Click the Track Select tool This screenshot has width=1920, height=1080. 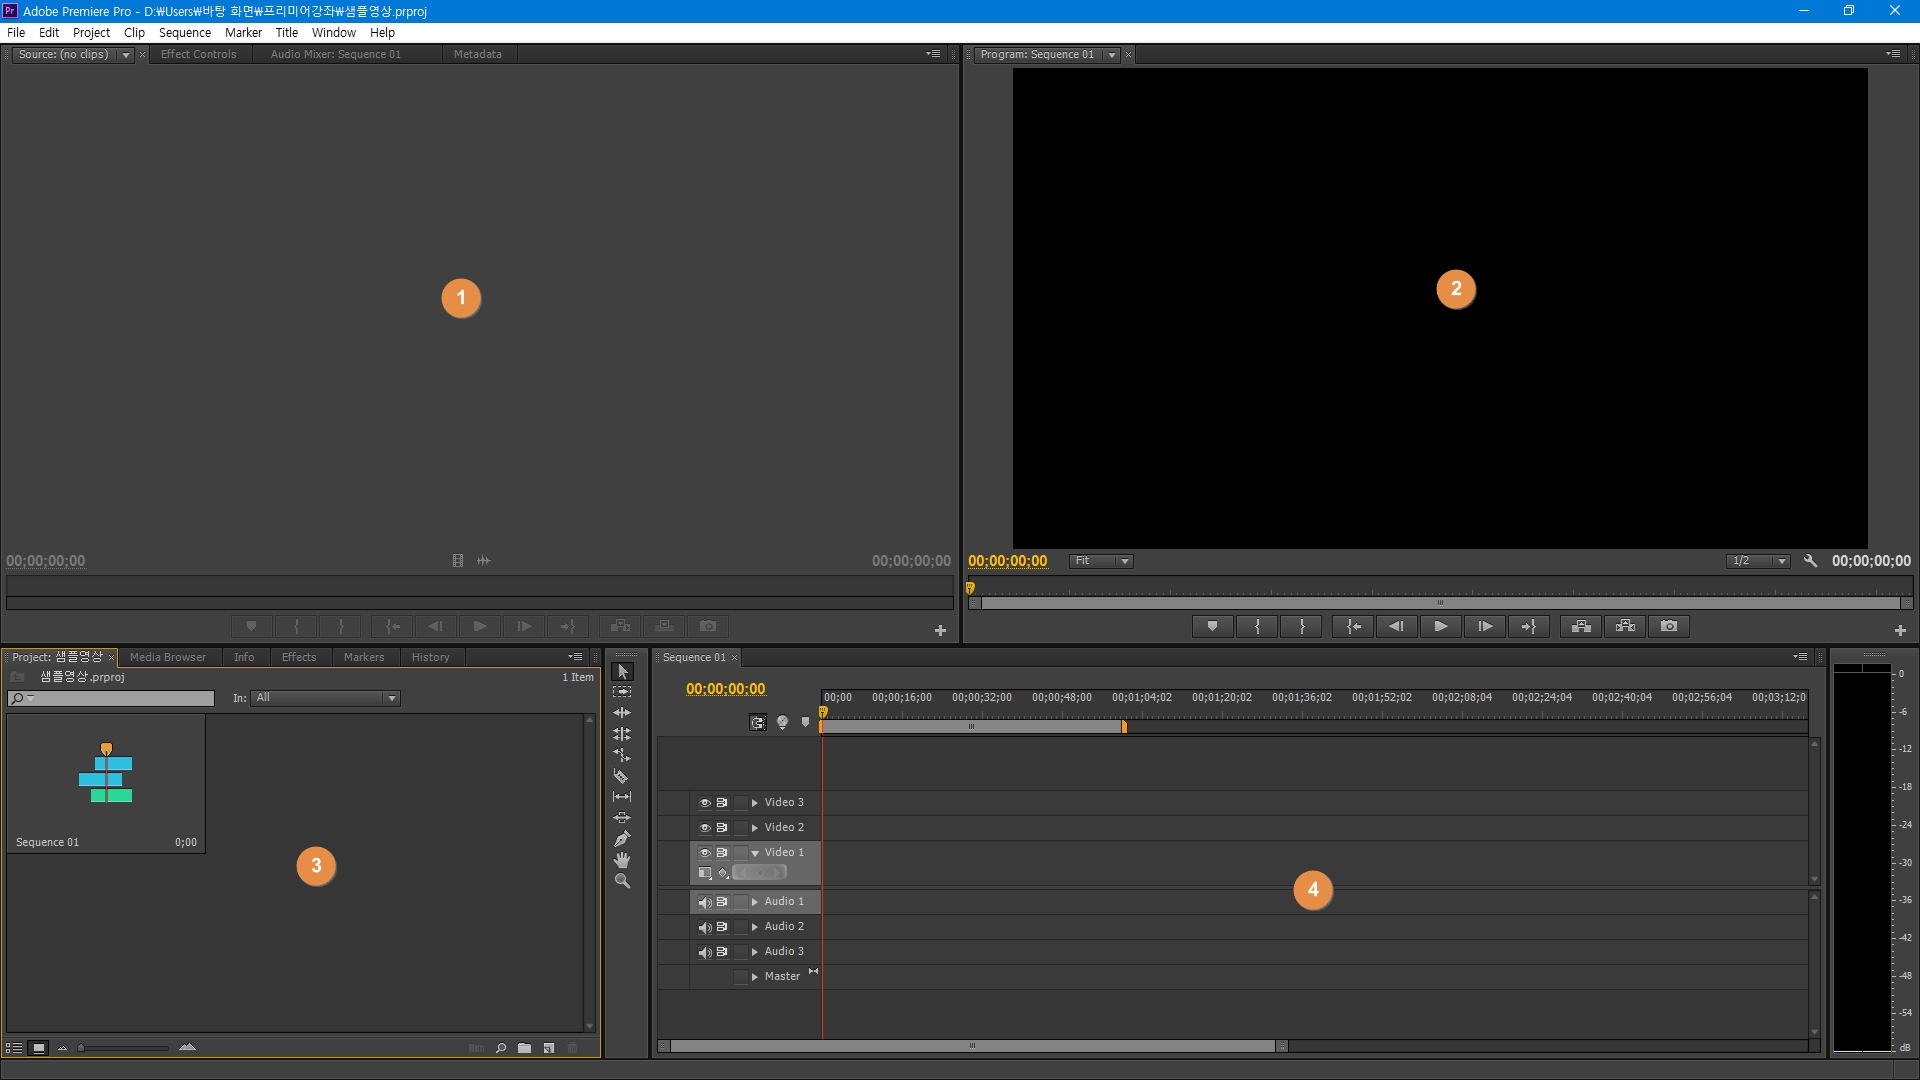click(x=621, y=692)
